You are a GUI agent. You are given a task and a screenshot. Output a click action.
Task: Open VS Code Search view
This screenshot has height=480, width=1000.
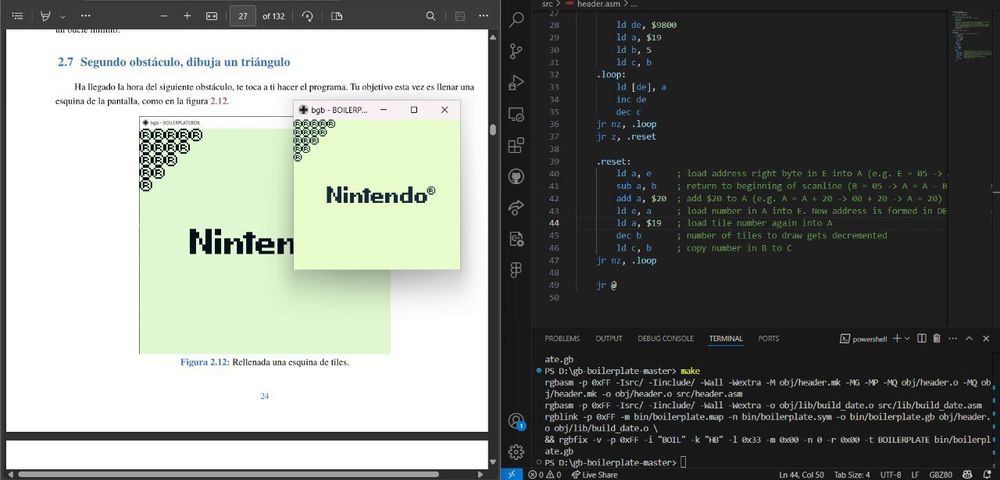pyautogui.click(x=516, y=19)
